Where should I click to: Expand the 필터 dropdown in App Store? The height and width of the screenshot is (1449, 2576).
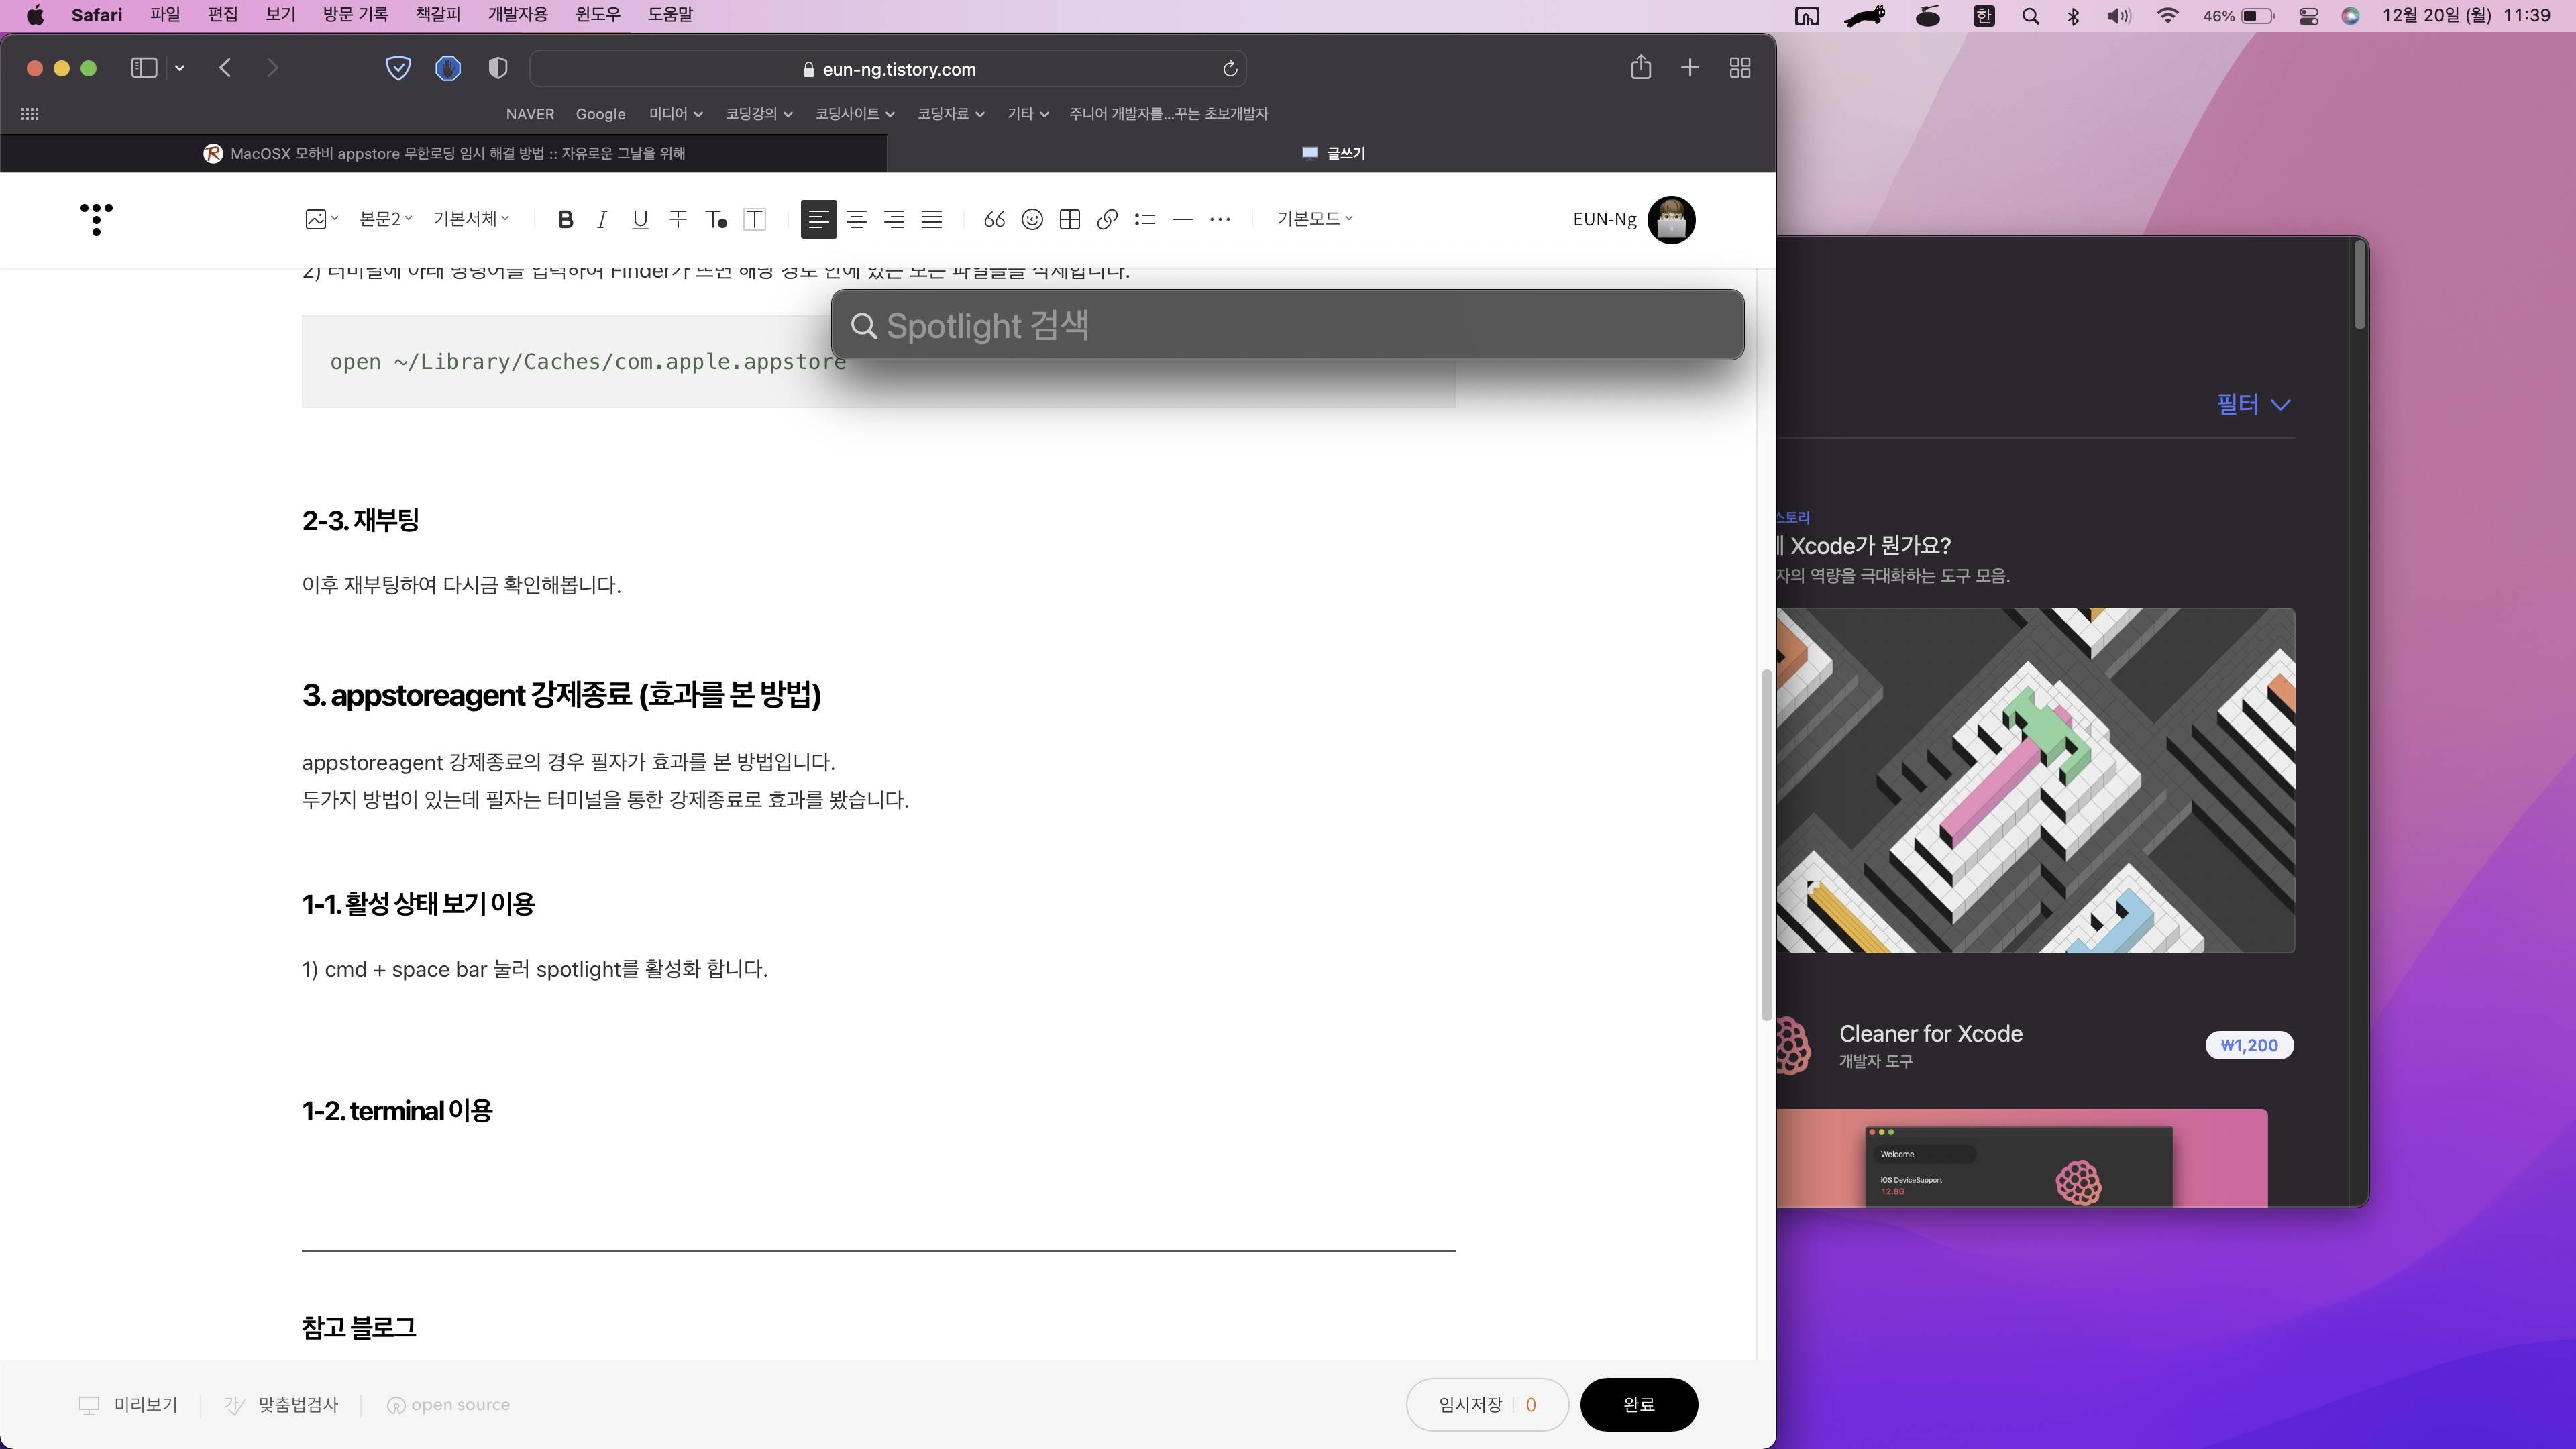[x=2253, y=404]
